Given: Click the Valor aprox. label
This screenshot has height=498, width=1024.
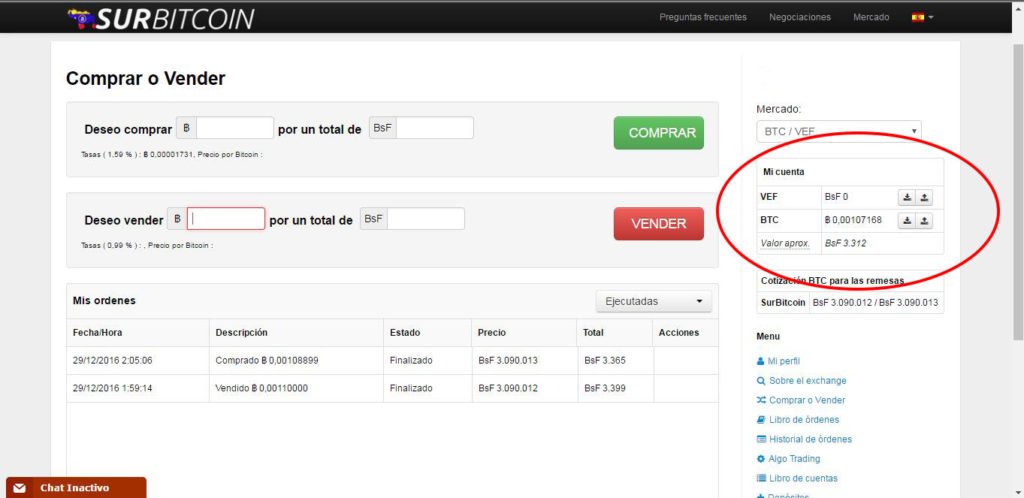Looking at the screenshot, I should pyautogui.click(x=785, y=243).
